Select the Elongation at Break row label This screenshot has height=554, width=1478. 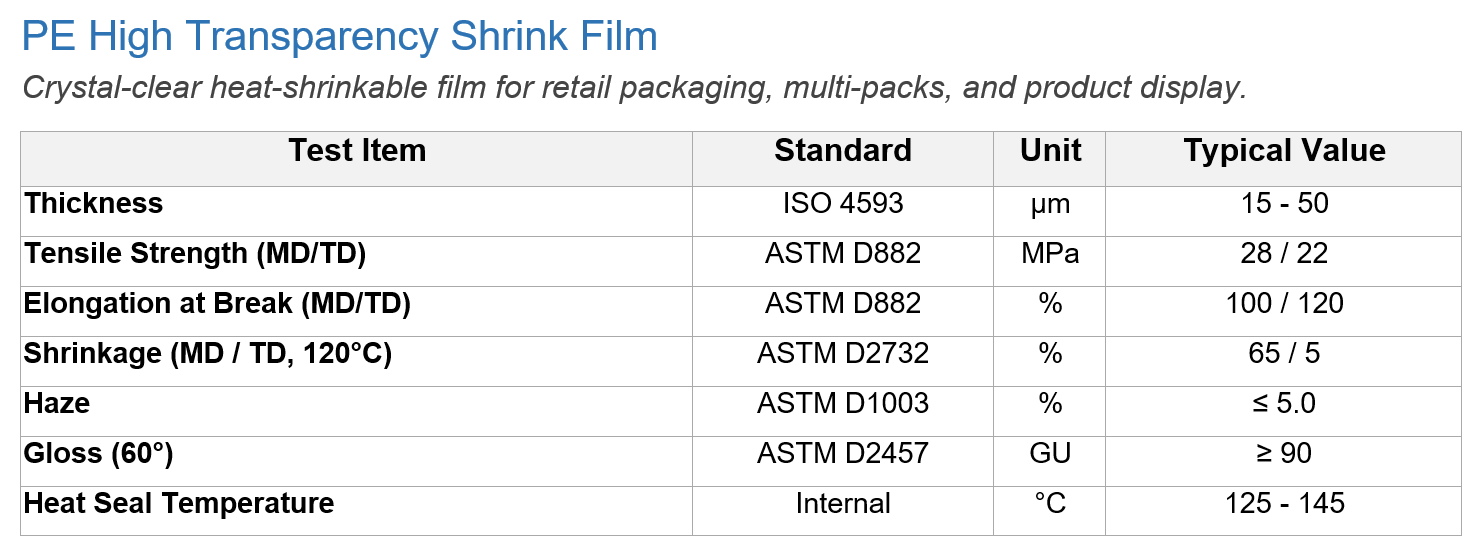(x=218, y=303)
